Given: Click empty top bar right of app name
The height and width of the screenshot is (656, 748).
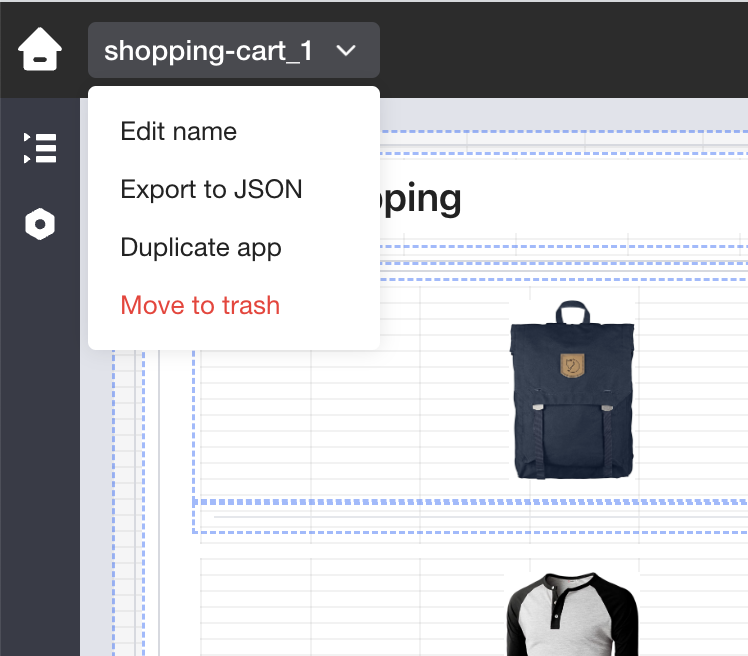Looking at the screenshot, I should click(560, 50).
